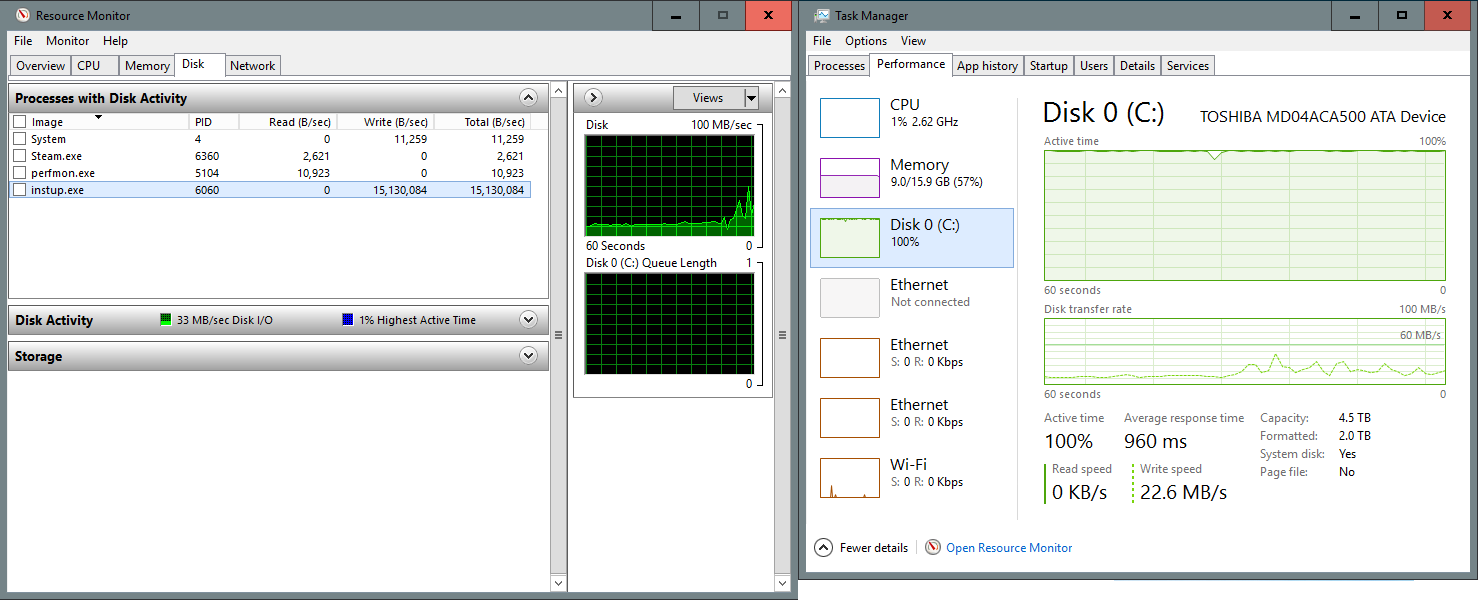This screenshot has width=1478, height=601.
Task: Click the Disk throughput graph in Resource Monitor
Action: click(x=669, y=185)
